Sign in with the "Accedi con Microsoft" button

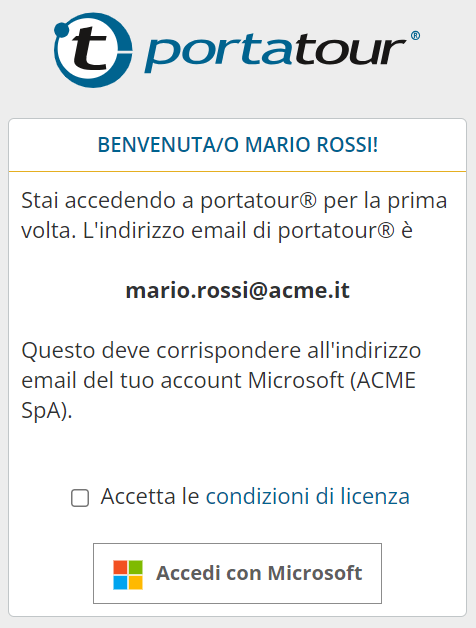tap(237, 574)
